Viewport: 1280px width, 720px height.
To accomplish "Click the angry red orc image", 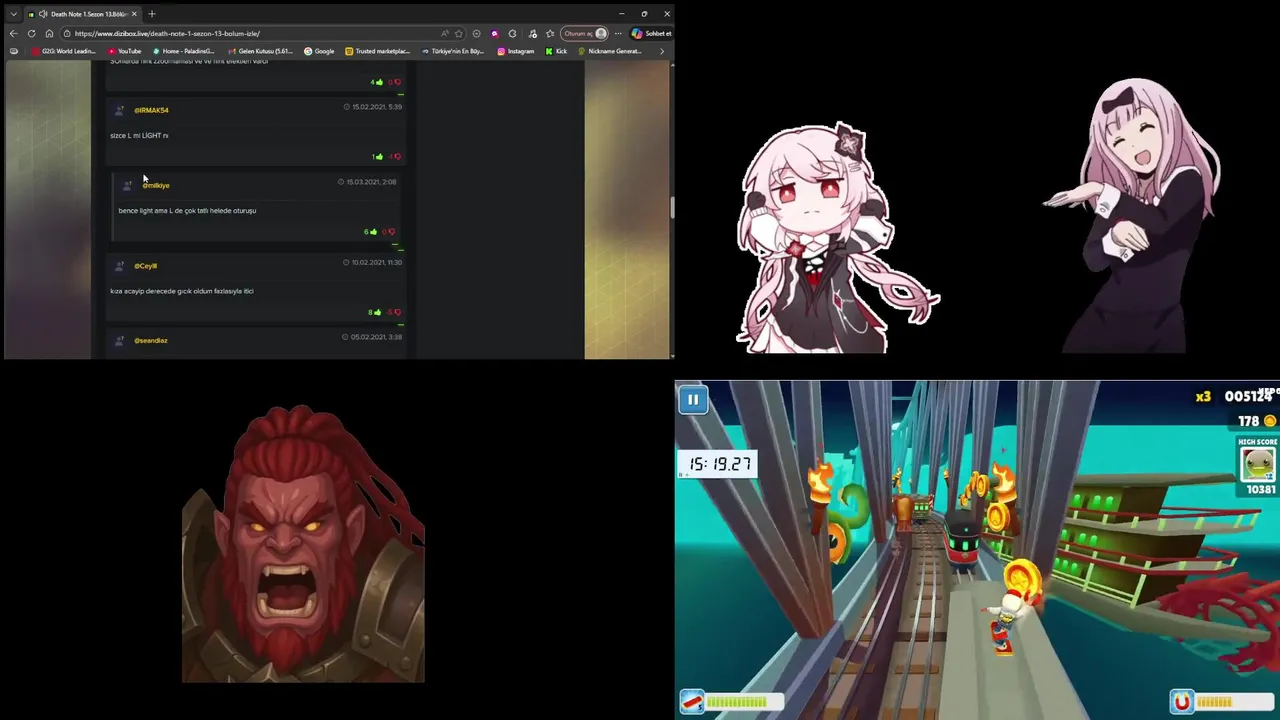I will tap(303, 543).
